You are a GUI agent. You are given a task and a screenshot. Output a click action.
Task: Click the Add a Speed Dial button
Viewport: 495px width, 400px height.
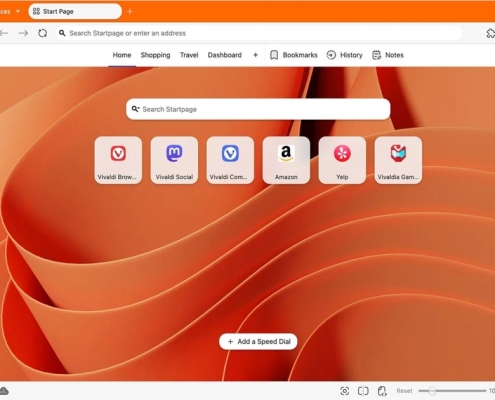[x=258, y=341]
